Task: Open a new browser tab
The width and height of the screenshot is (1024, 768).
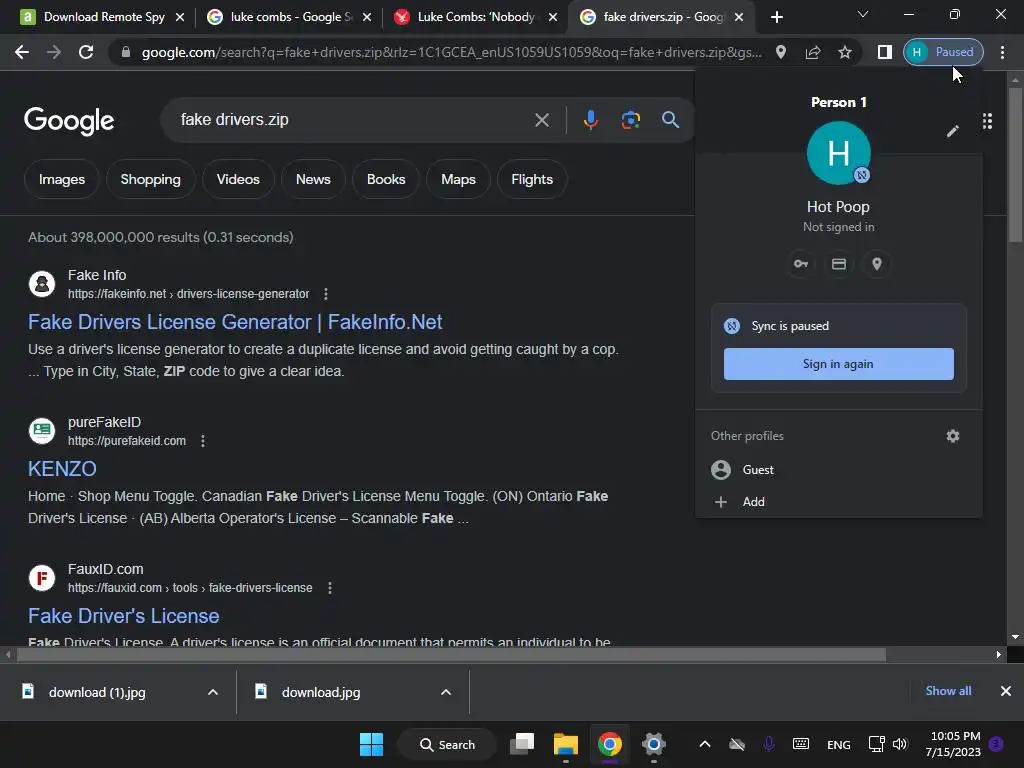Action: point(776,17)
